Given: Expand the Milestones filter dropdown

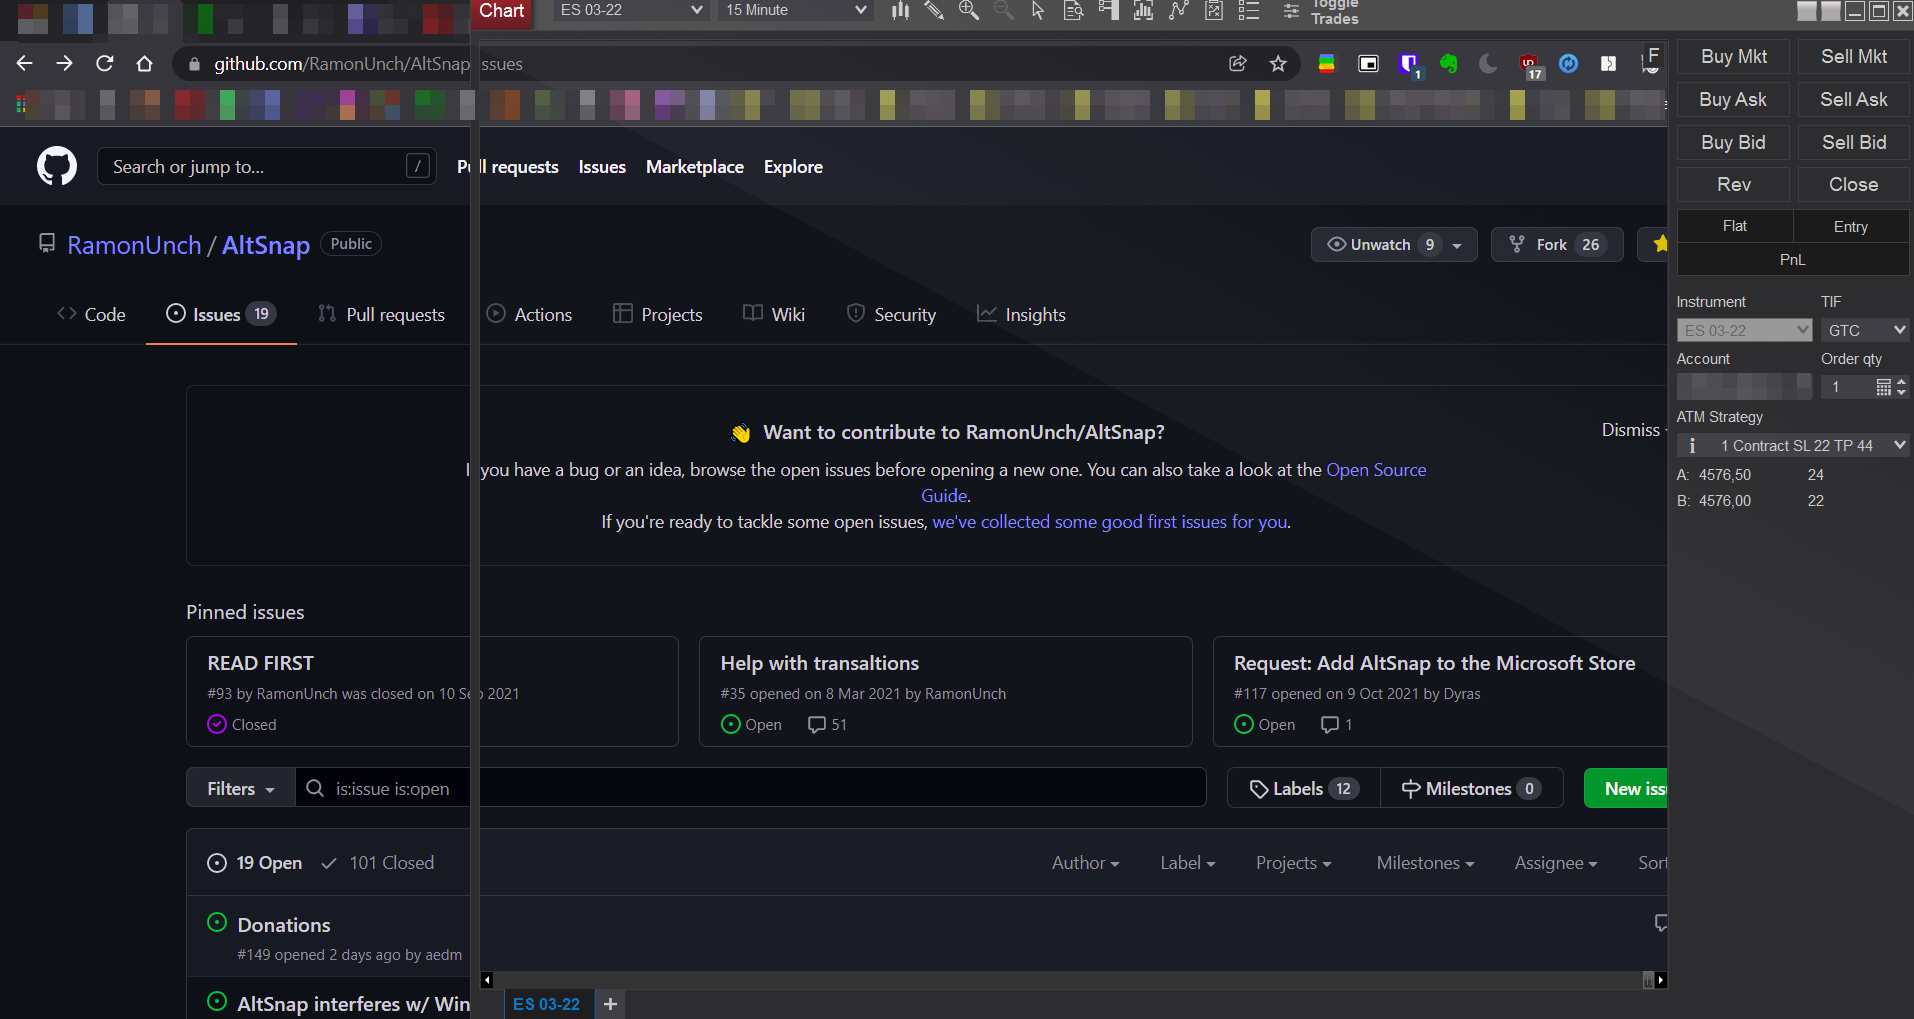Looking at the screenshot, I should (1425, 862).
